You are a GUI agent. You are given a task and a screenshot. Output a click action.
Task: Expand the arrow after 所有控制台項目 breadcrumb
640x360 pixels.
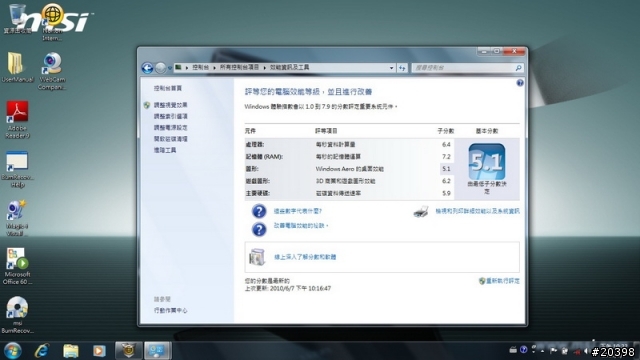tap(264, 68)
